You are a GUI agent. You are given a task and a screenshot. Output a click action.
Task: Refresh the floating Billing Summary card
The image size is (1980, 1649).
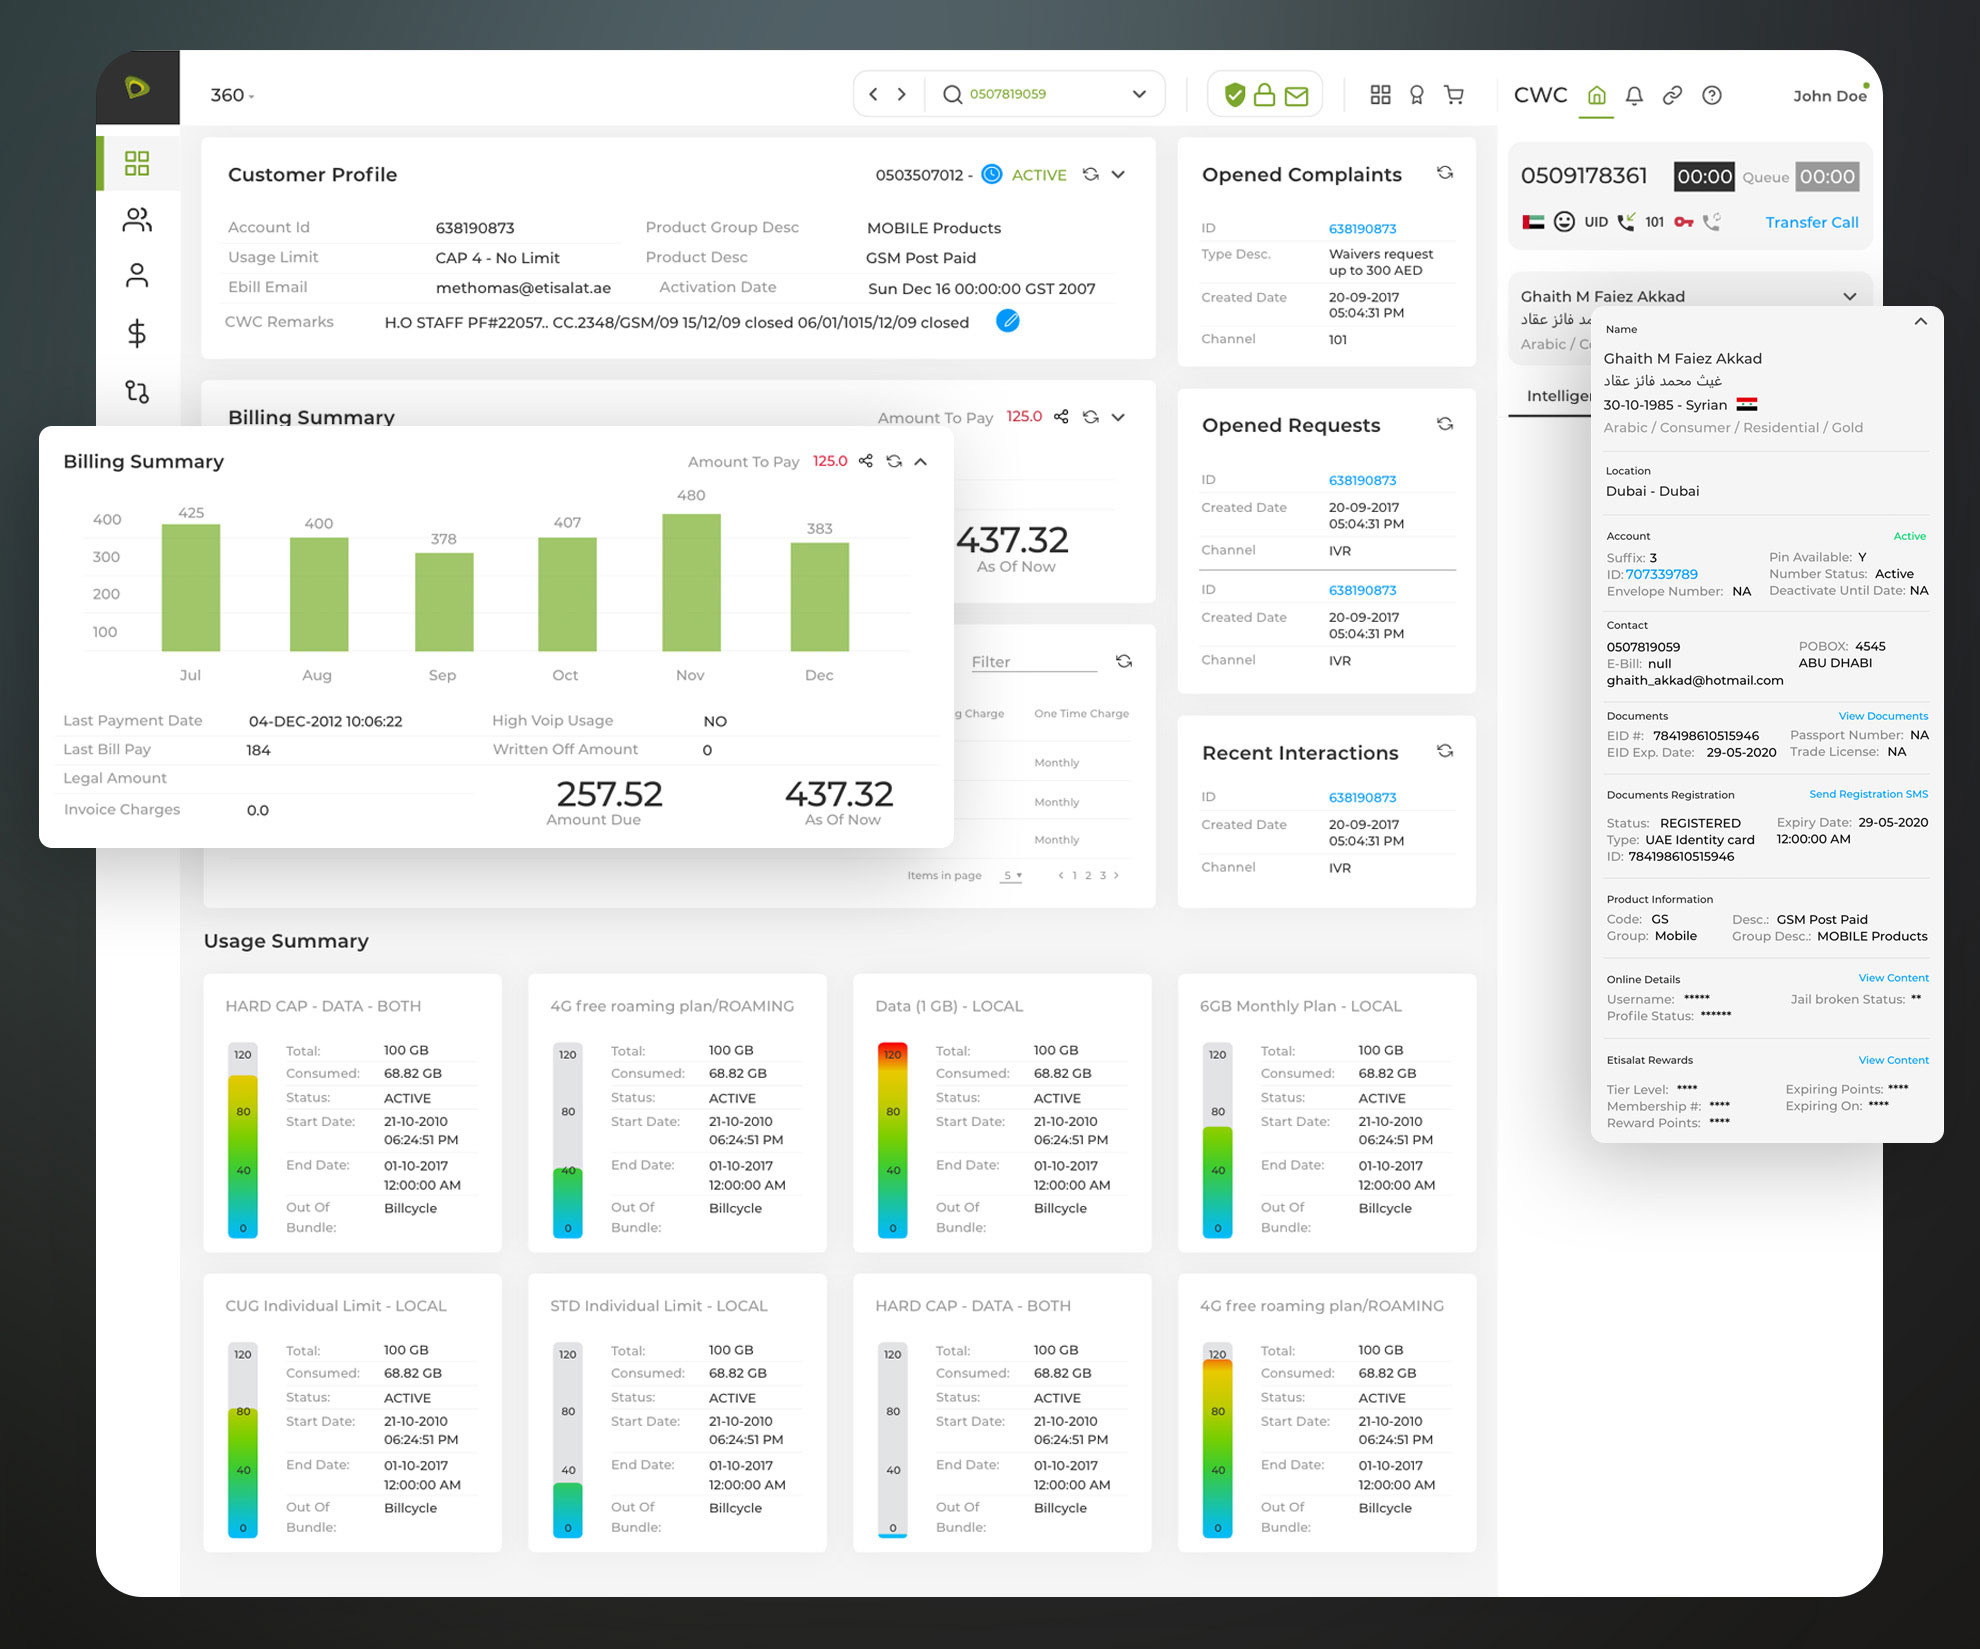894,461
